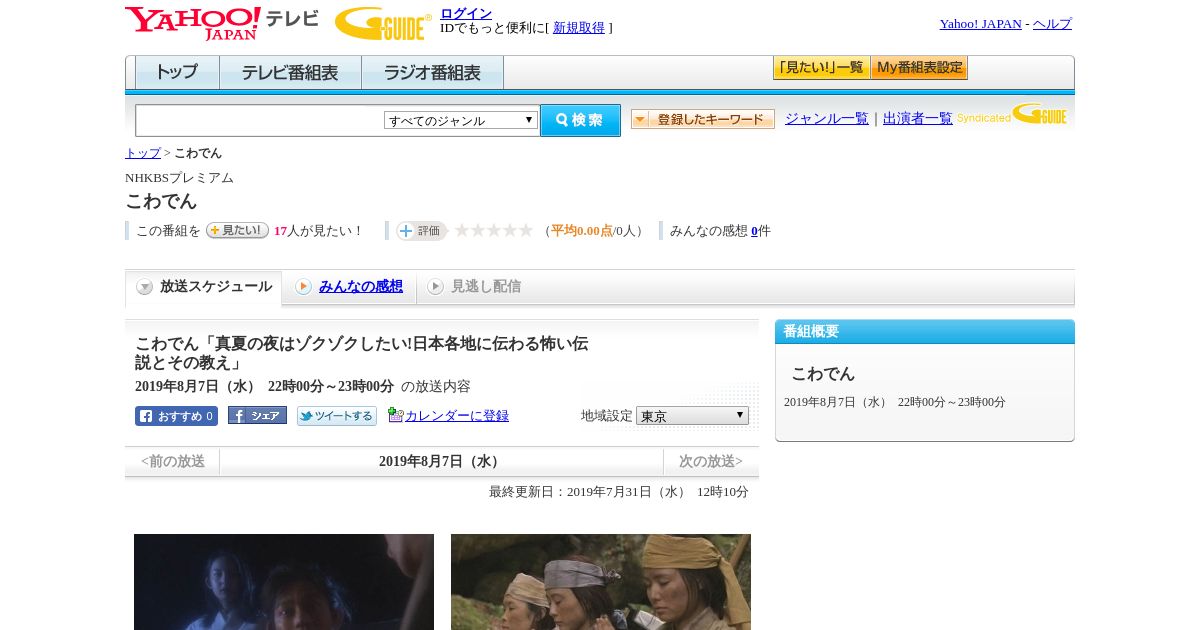Image resolution: width=1200 pixels, height=630 pixels.
Task: Click the こわでん program heading under NHKBSプレミアム
Action: coord(161,201)
